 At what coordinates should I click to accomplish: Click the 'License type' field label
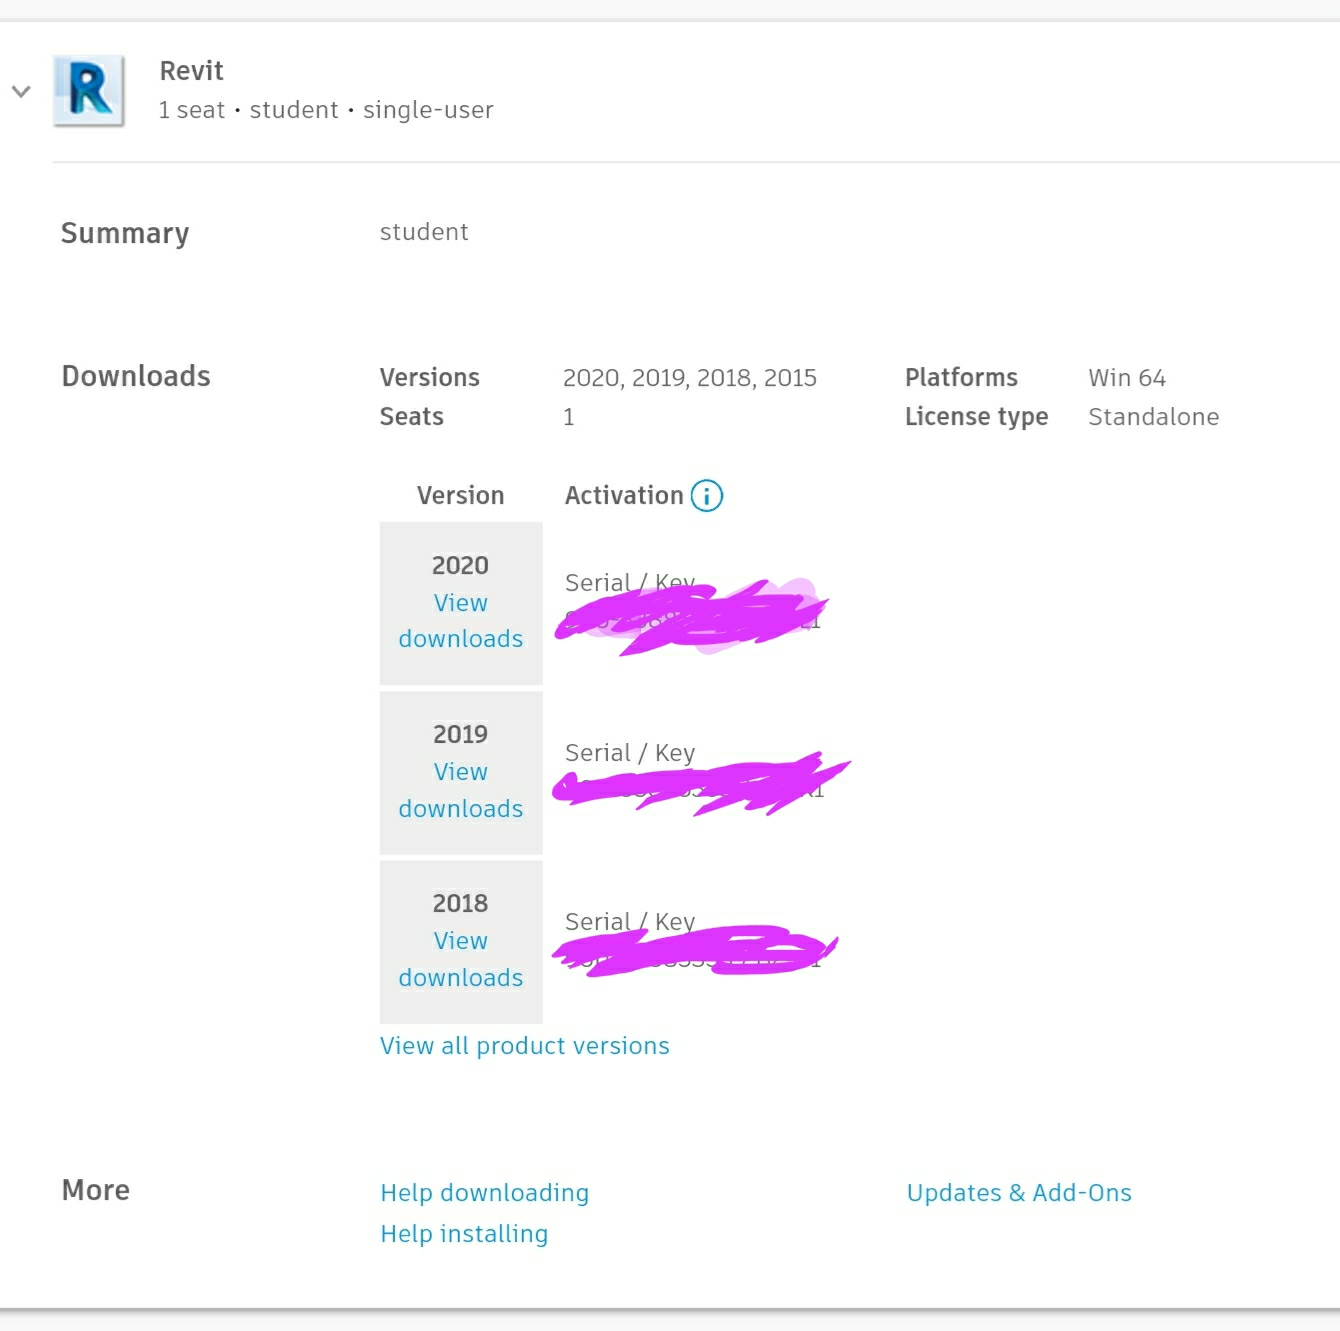pyautogui.click(x=977, y=417)
